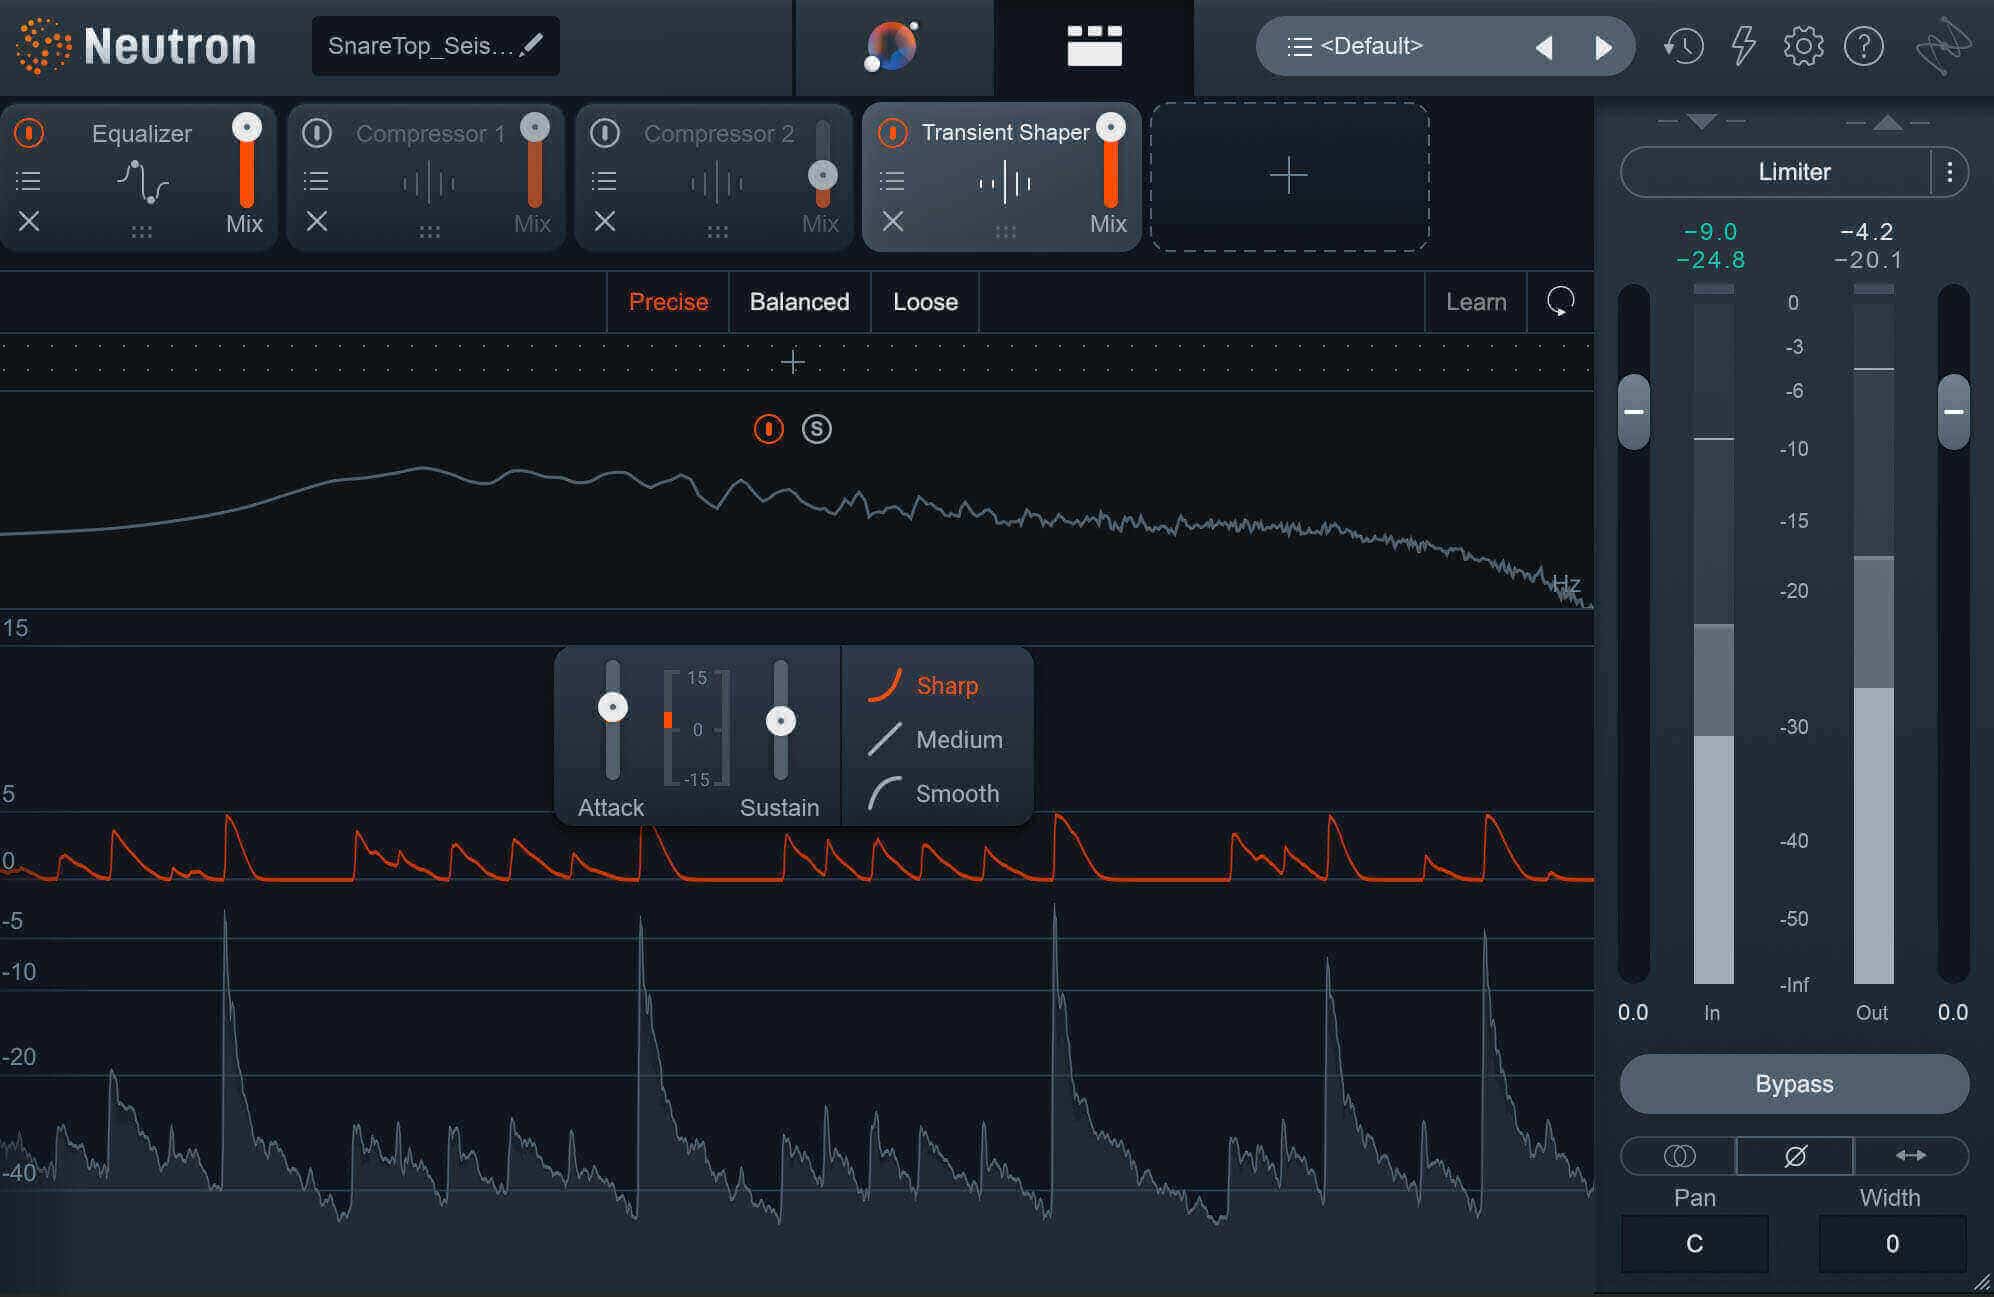Click the swap channels arrow icon
Viewport: 1994px width, 1297px height.
[x=1911, y=1156]
